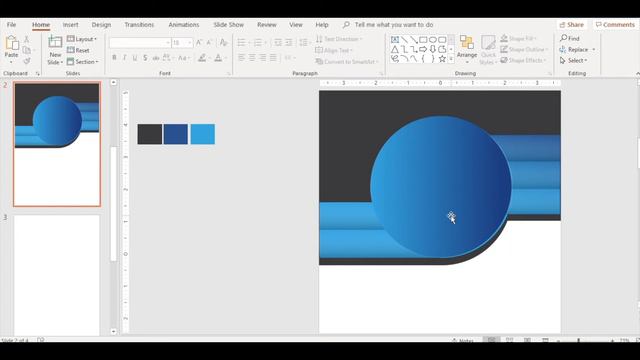Image resolution: width=640 pixels, height=360 pixels.
Task: Click the Reset slide button
Action: 78,50
